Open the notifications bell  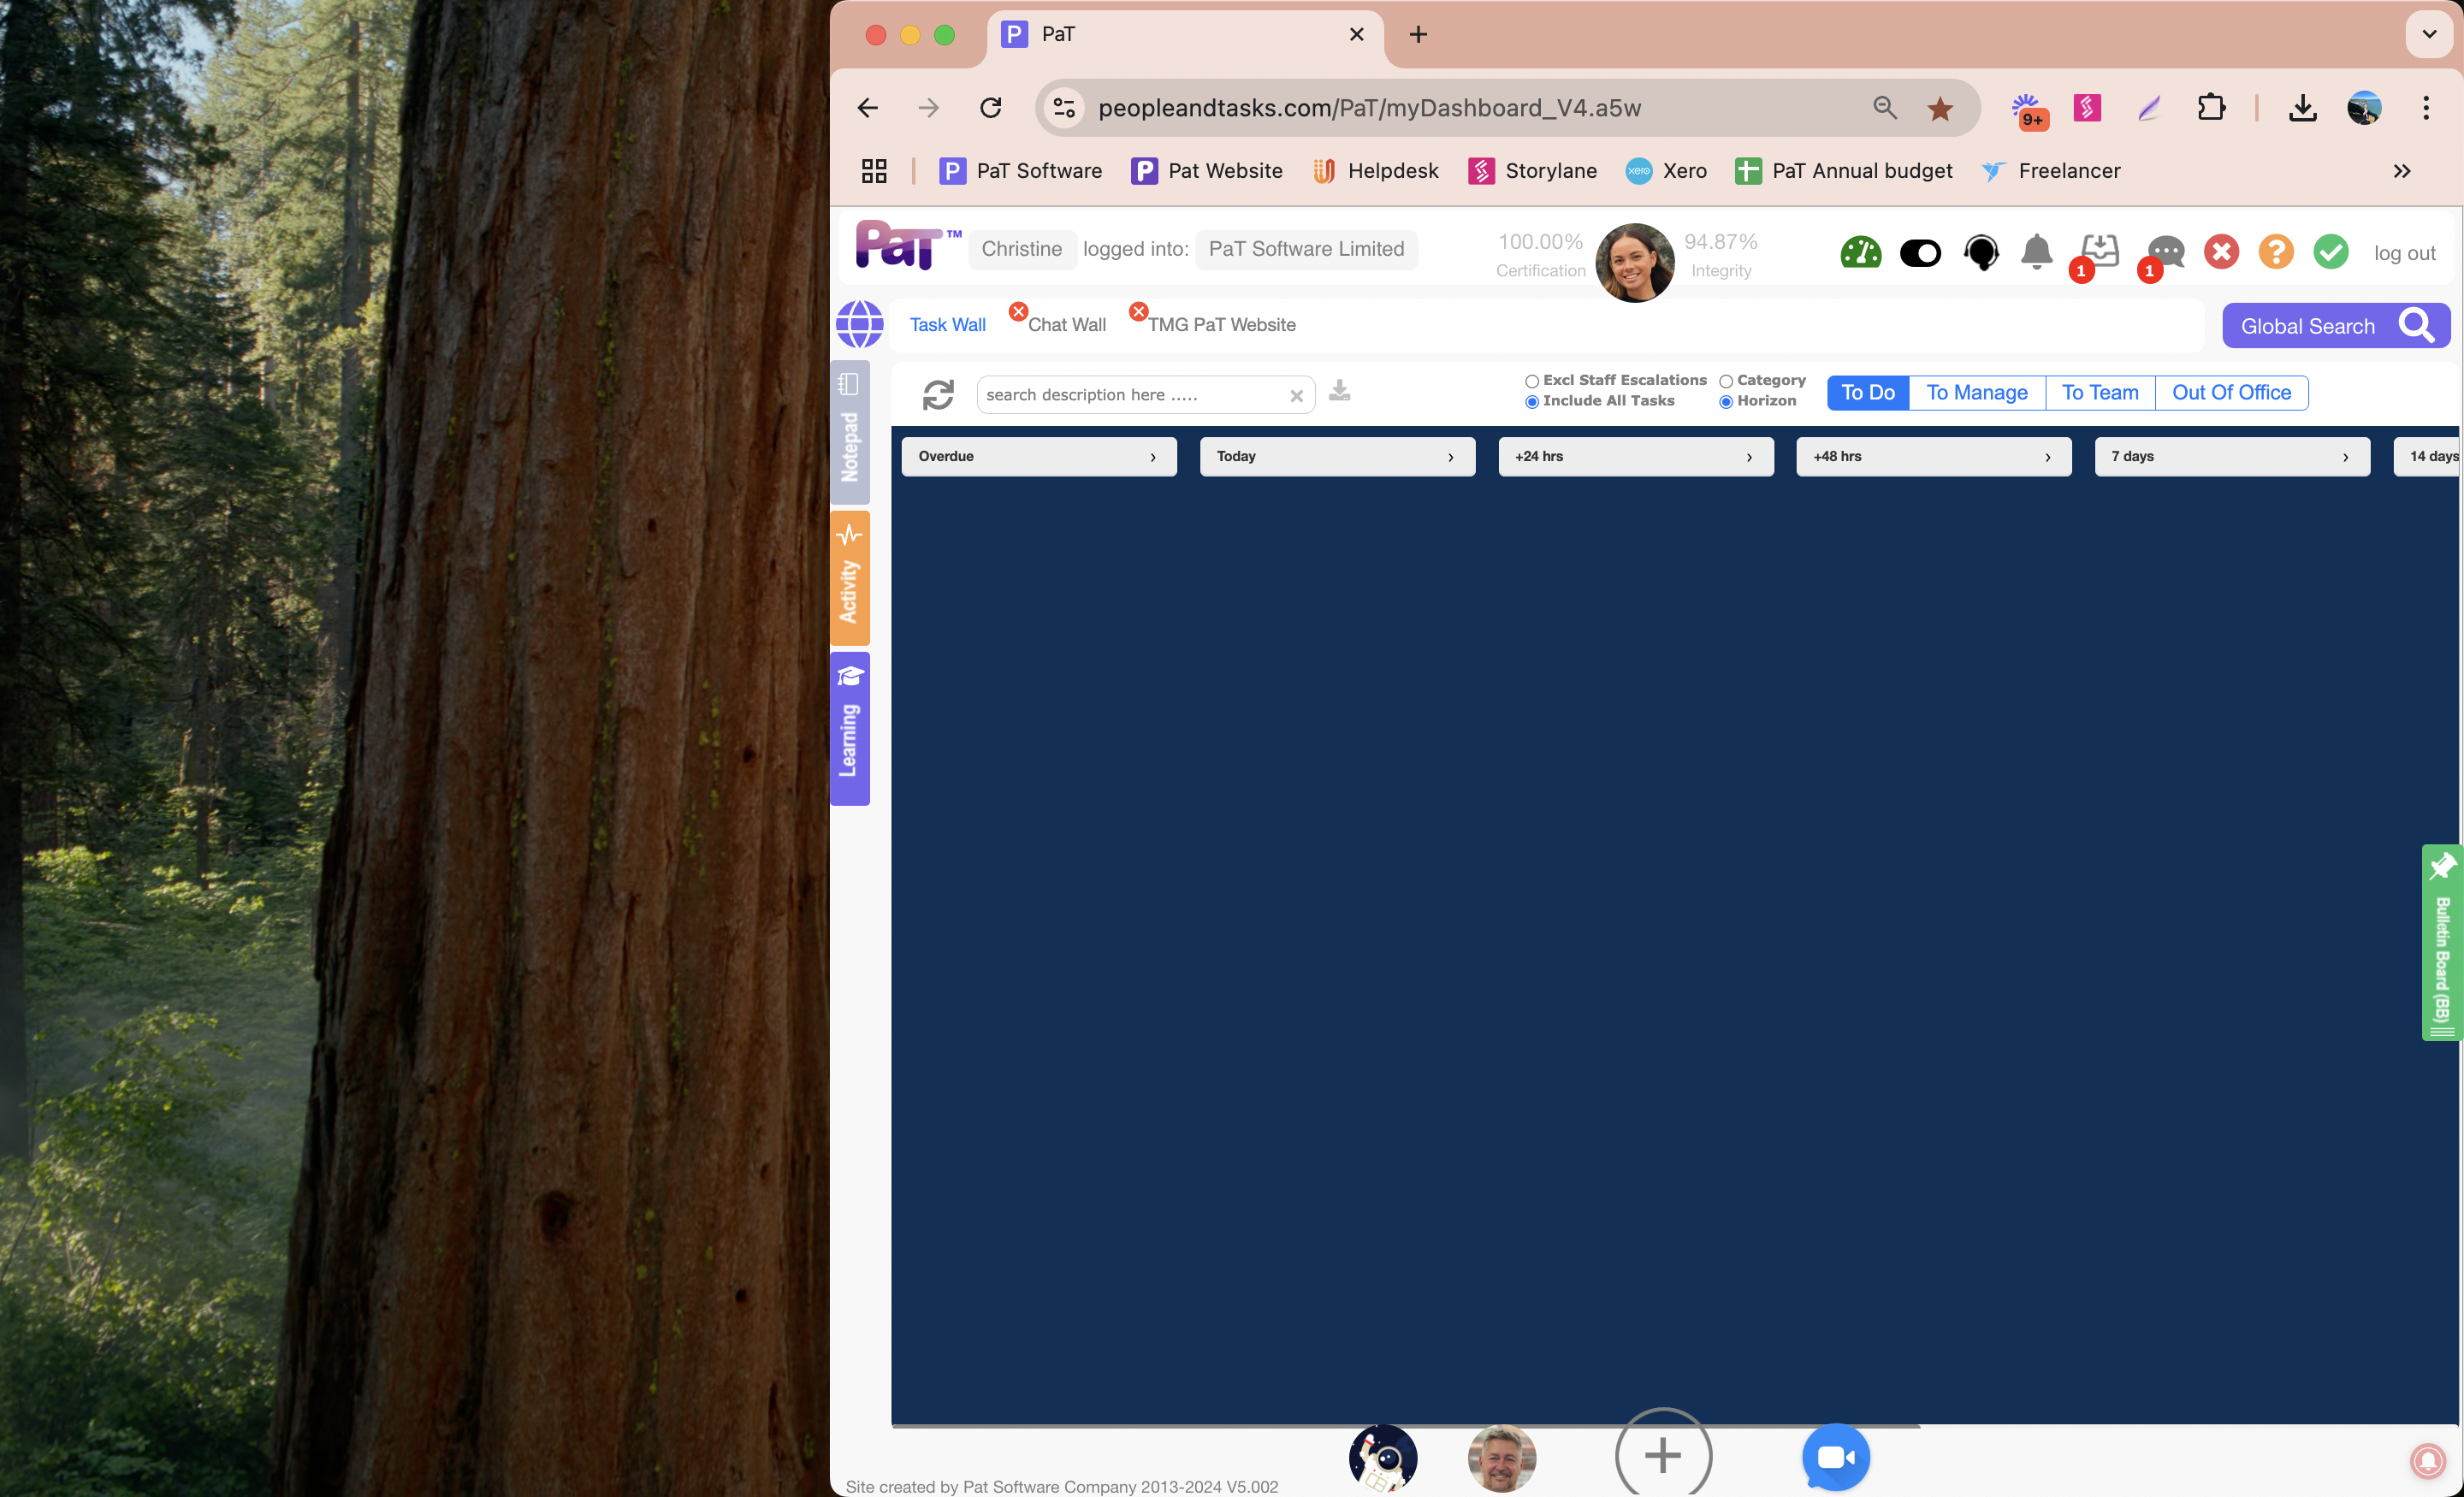point(2036,252)
